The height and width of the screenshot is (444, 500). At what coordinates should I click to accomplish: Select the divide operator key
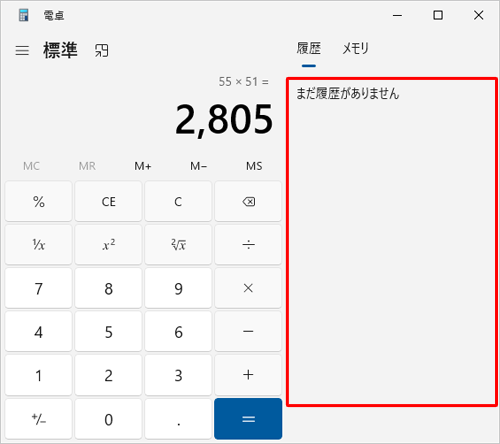tap(248, 245)
